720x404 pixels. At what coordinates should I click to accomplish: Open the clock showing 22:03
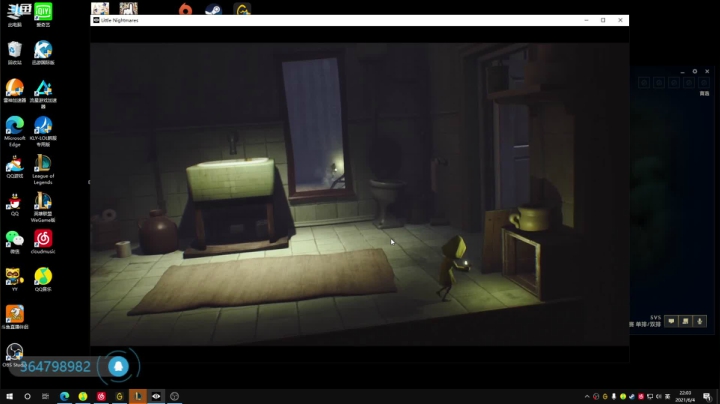(x=685, y=397)
